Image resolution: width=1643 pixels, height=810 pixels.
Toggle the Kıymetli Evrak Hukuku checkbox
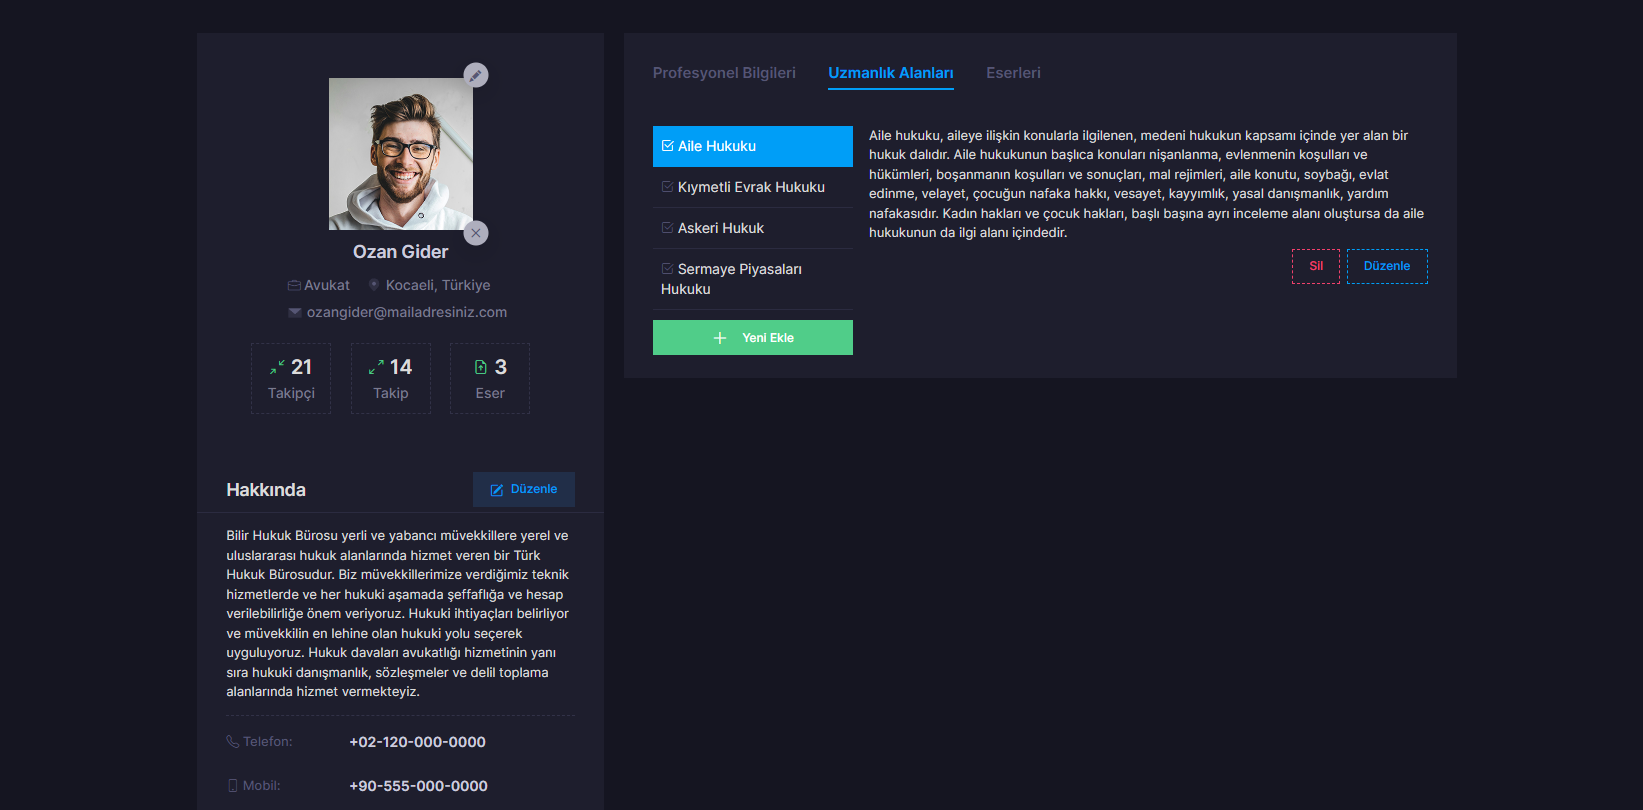[667, 187]
